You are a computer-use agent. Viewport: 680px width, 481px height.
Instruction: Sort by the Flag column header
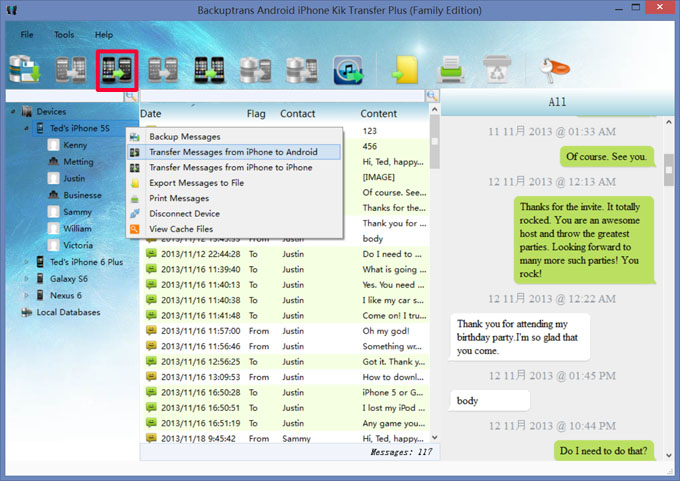pos(256,114)
